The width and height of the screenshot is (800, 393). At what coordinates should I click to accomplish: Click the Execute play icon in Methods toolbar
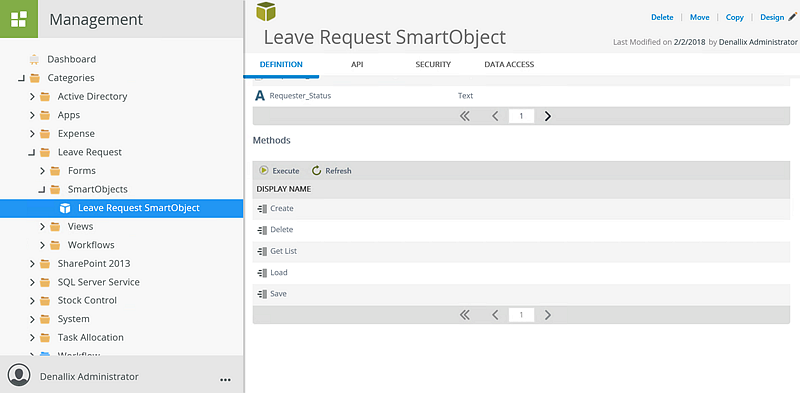263,170
